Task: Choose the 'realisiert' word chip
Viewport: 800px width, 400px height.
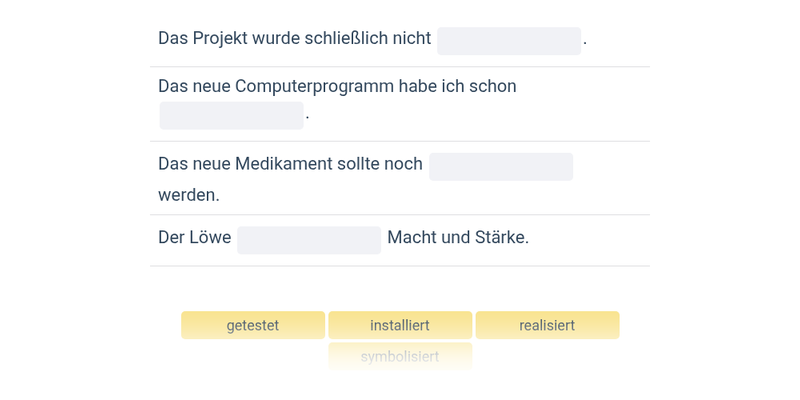Action: pos(547,325)
